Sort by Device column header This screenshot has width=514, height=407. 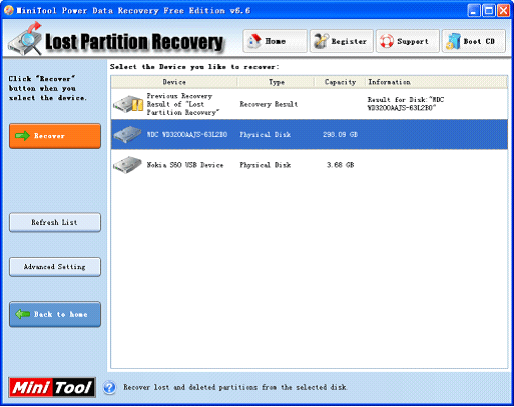pos(174,82)
